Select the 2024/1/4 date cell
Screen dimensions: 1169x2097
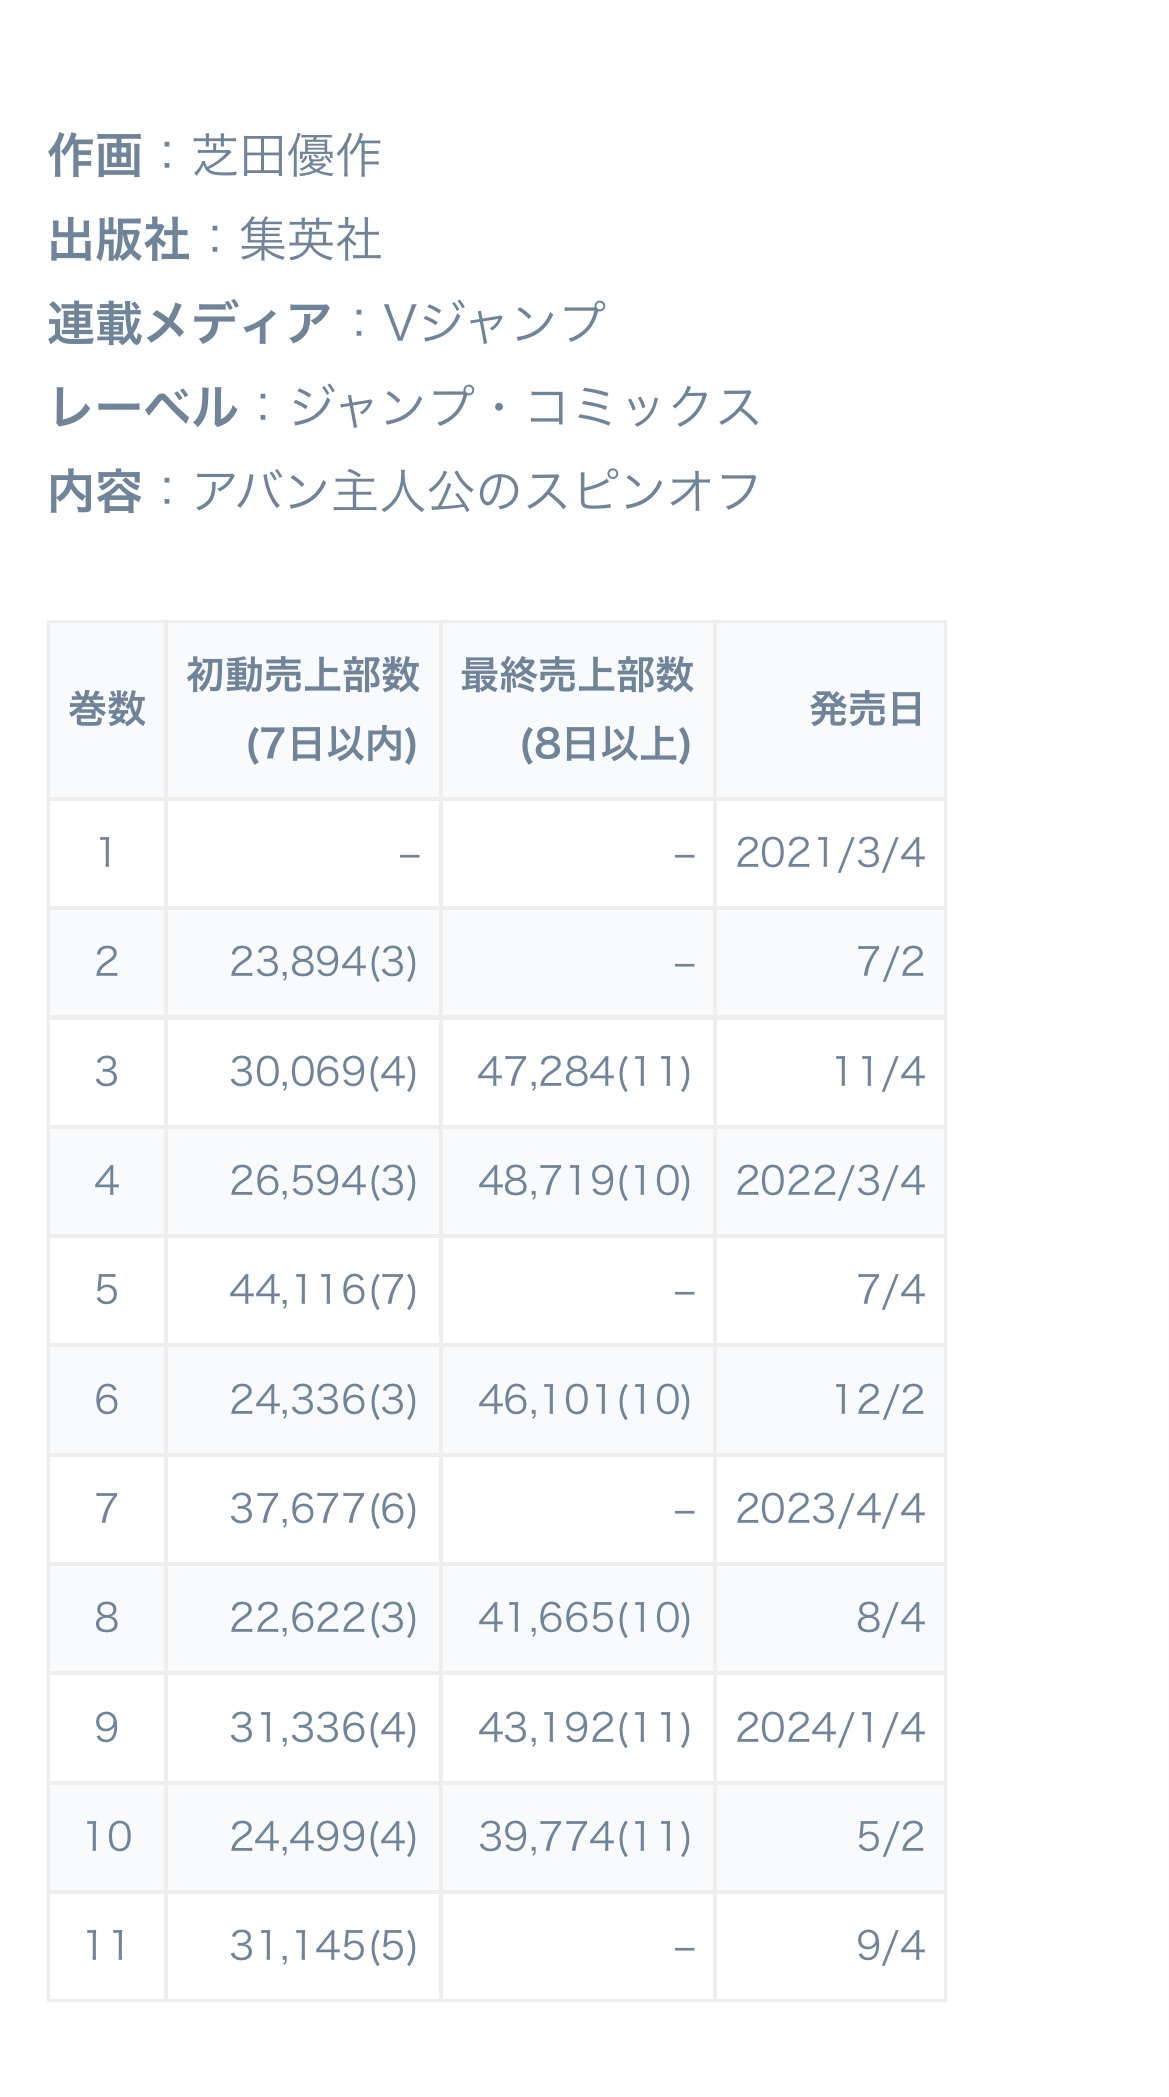click(x=830, y=1728)
